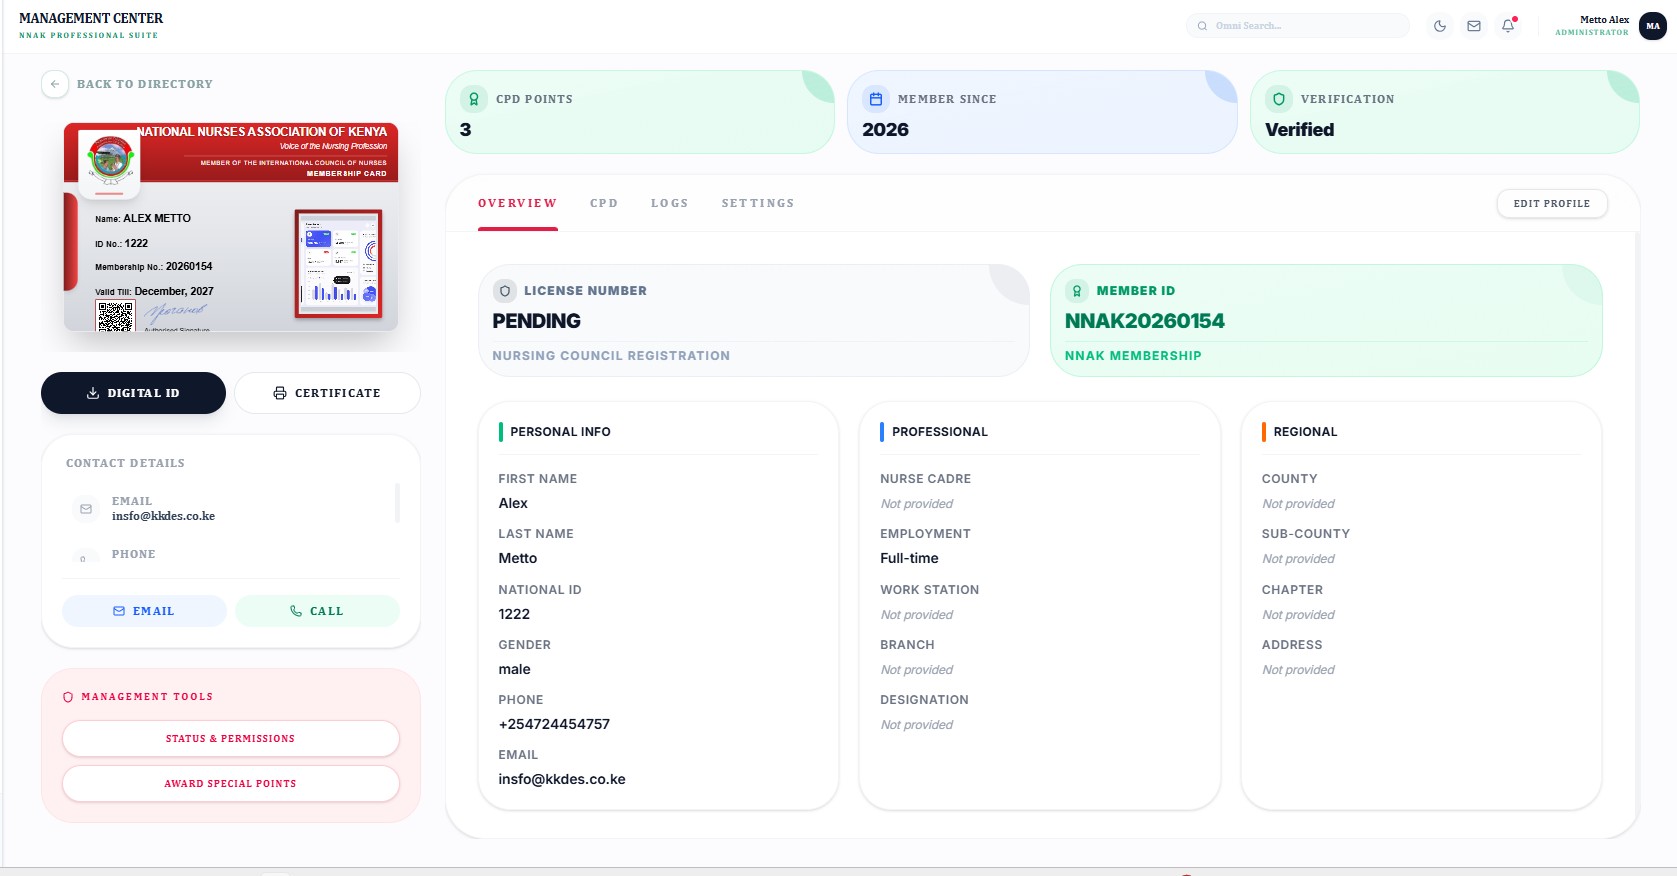Image resolution: width=1677 pixels, height=876 pixels.
Task: Open the Settings tab
Action: 758,203
